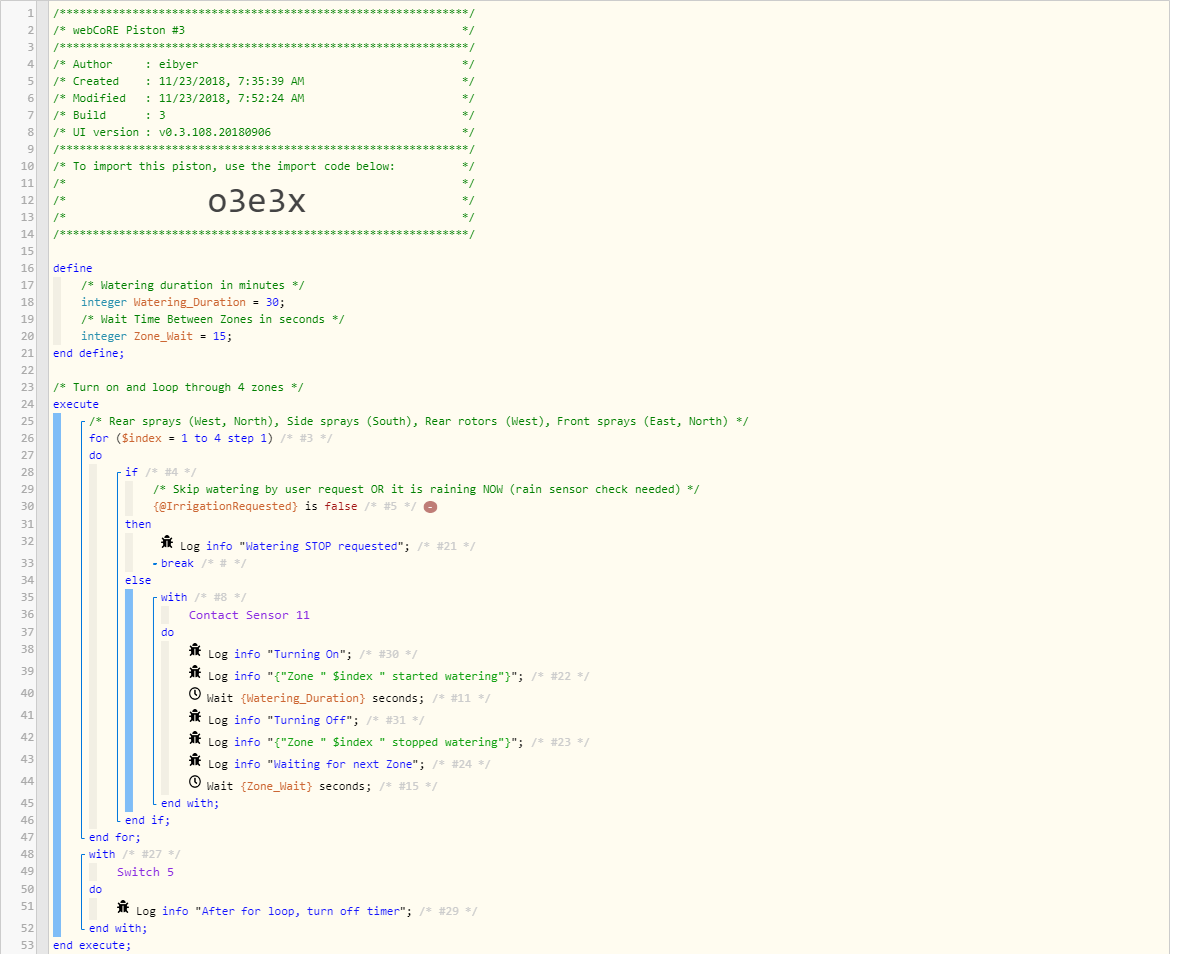This screenshot has height=954, width=1178.
Task: Click "end execute;" line
Action: point(92,945)
